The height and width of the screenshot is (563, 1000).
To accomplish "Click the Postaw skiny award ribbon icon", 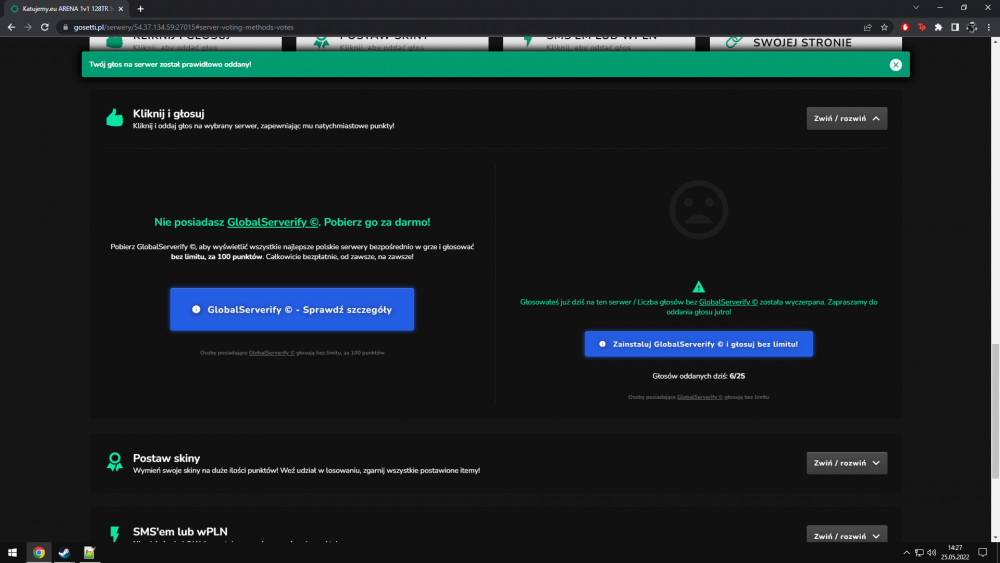I will click(x=115, y=462).
